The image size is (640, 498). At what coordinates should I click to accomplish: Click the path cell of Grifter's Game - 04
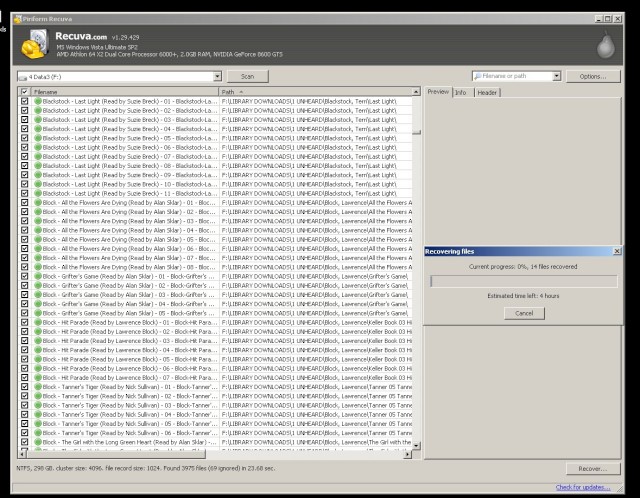coord(315,304)
